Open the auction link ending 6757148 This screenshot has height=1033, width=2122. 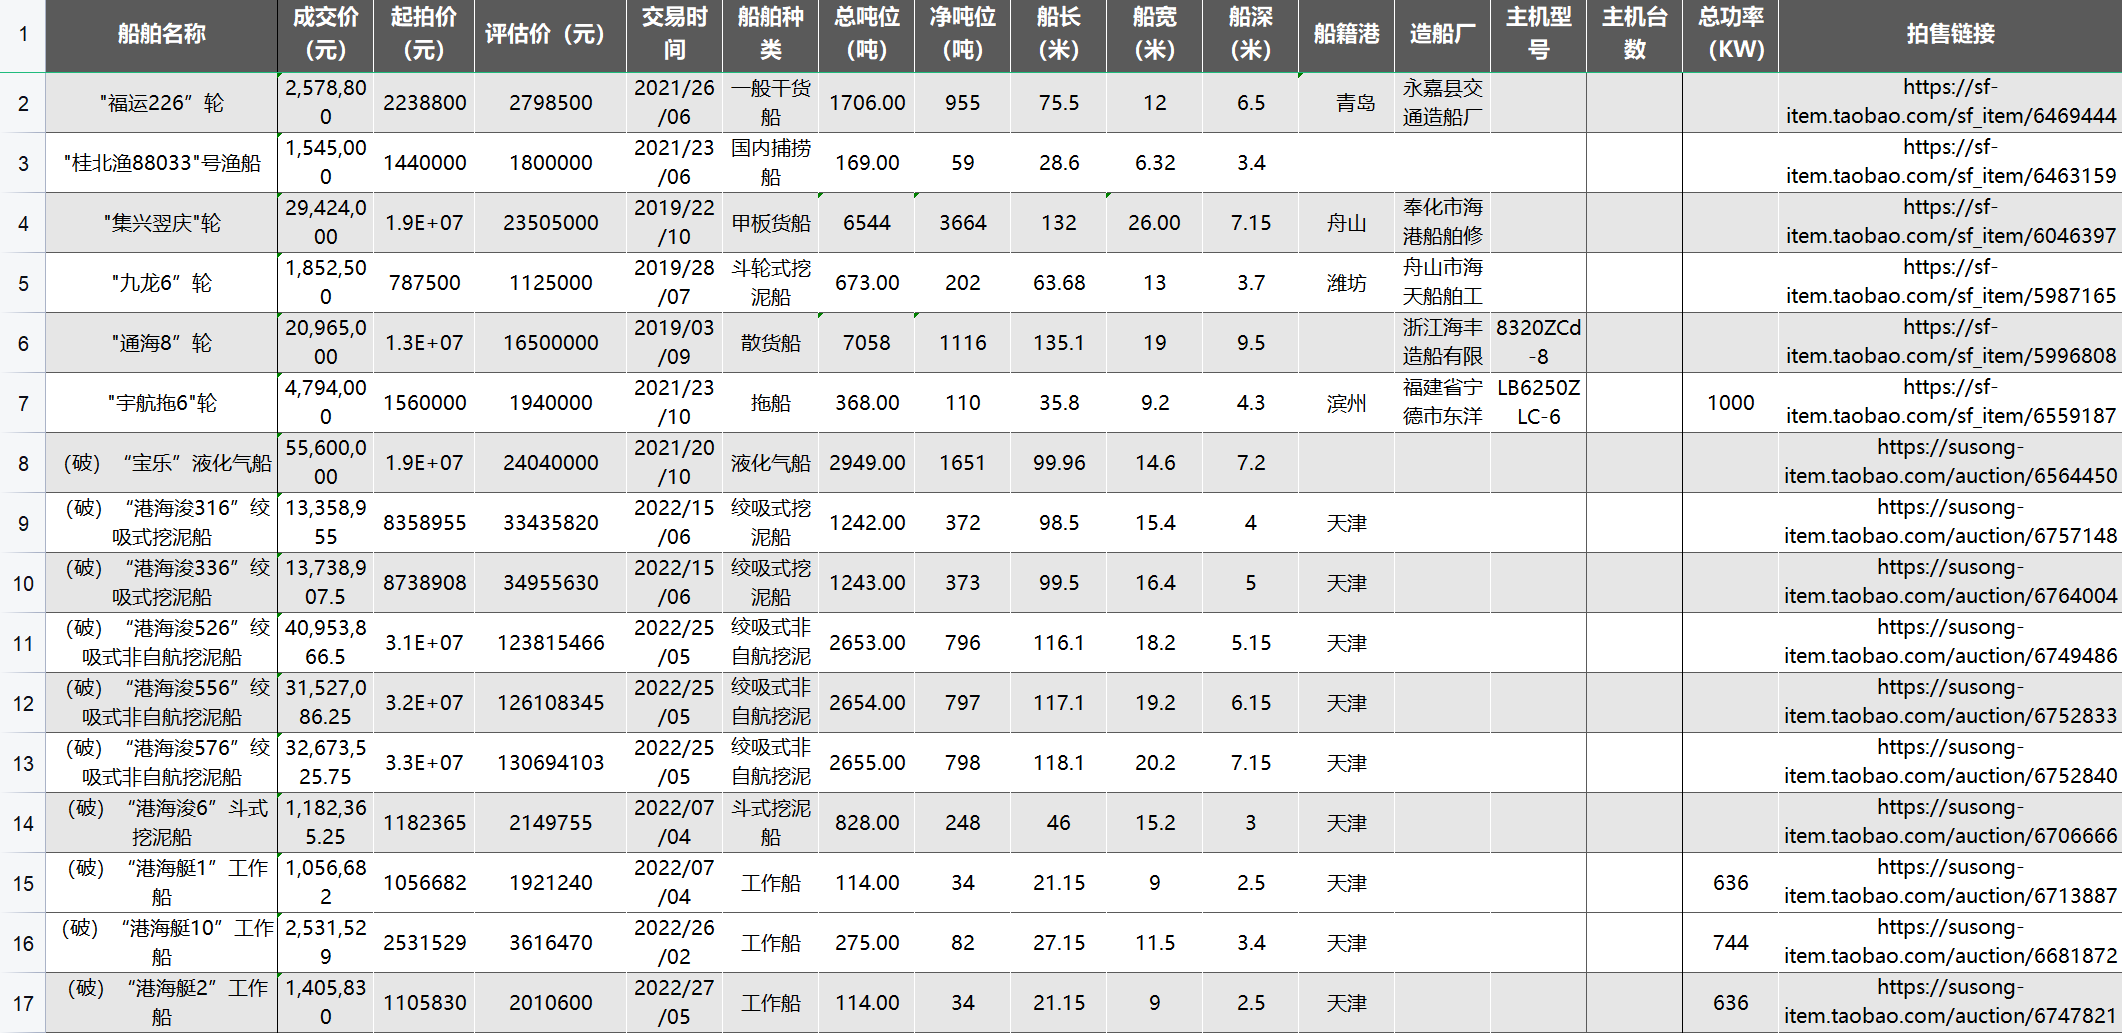click(1950, 522)
